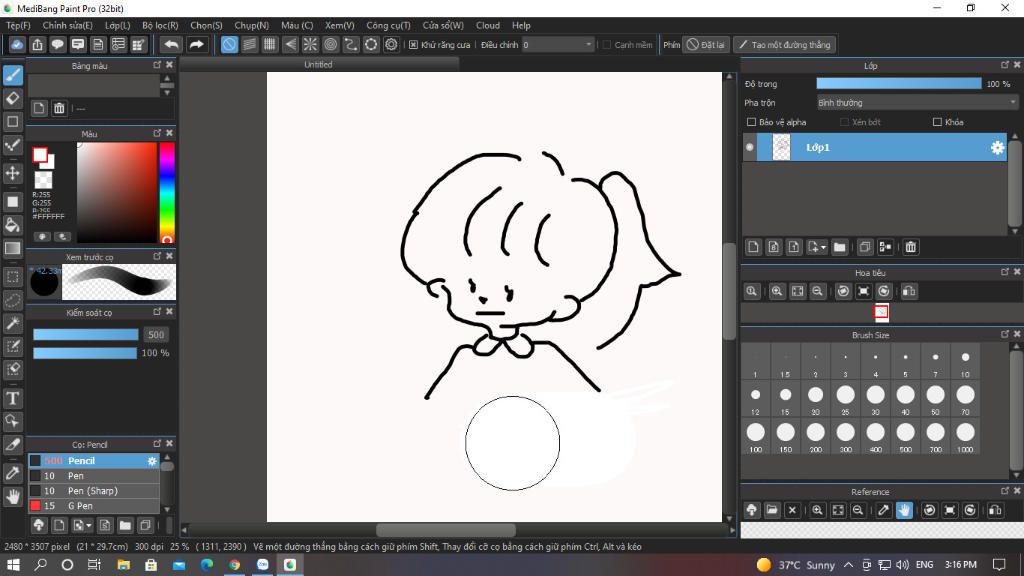
Task: Select the Magic Wand tool
Action: pyautogui.click(x=13, y=323)
